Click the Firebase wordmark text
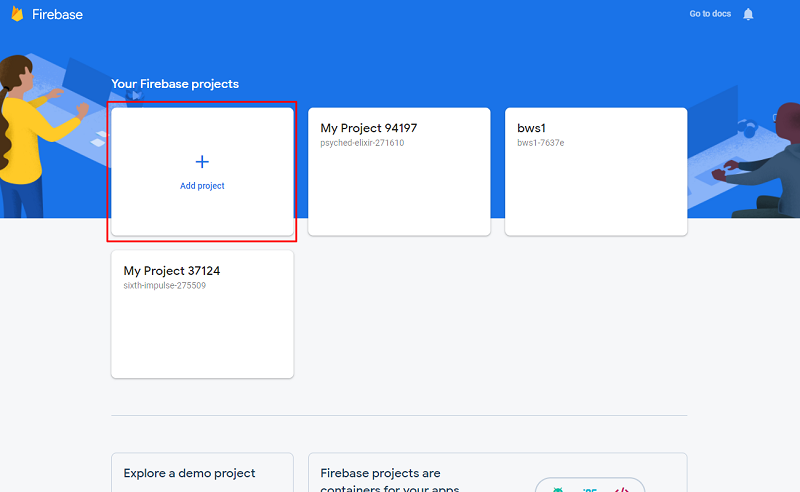This screenshot has height=492, width=800. (x=57, y=14)
